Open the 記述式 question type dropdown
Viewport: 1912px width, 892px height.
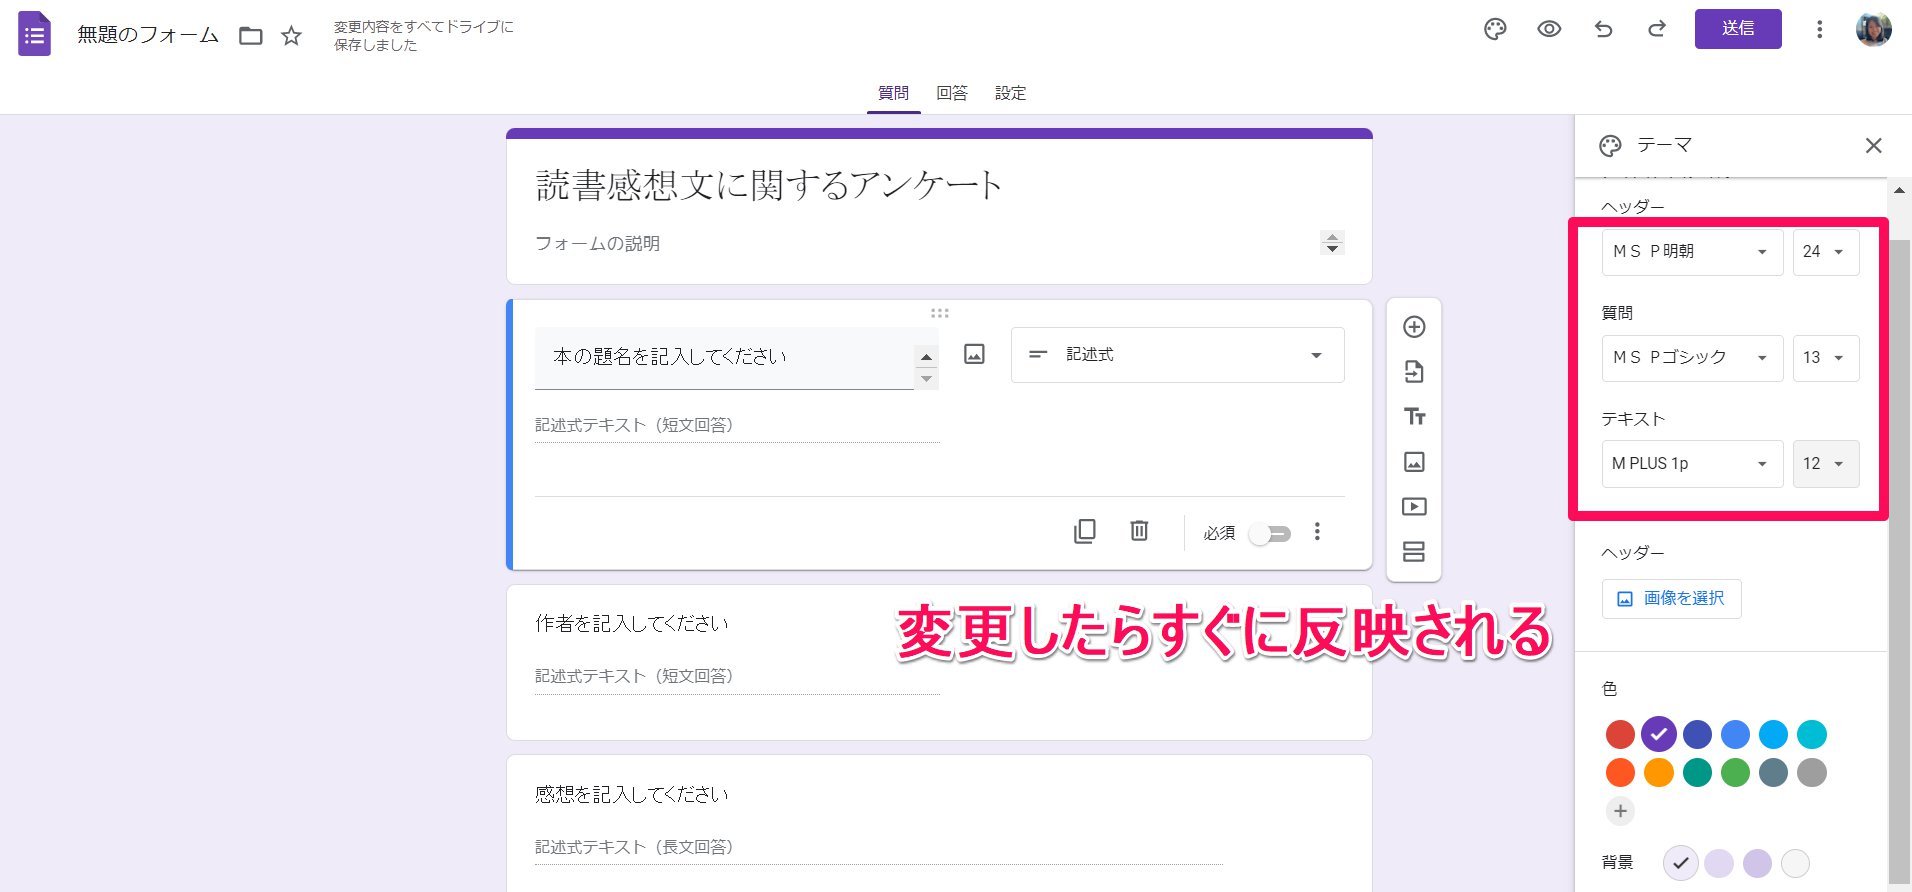[1177, 355]
